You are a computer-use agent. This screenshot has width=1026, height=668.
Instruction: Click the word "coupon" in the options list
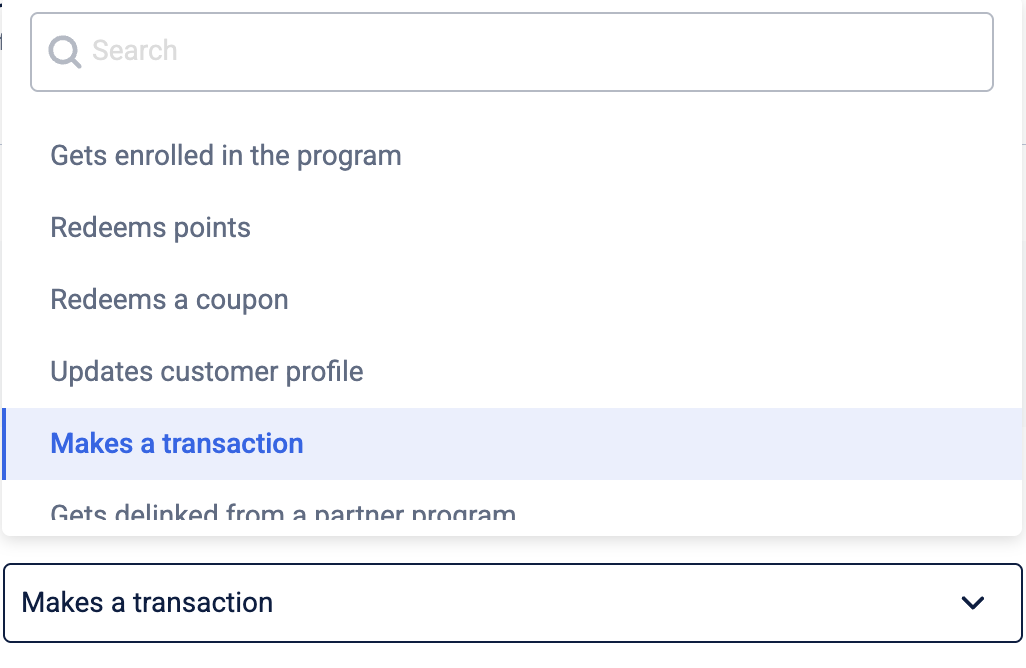[x=243, y=300]
